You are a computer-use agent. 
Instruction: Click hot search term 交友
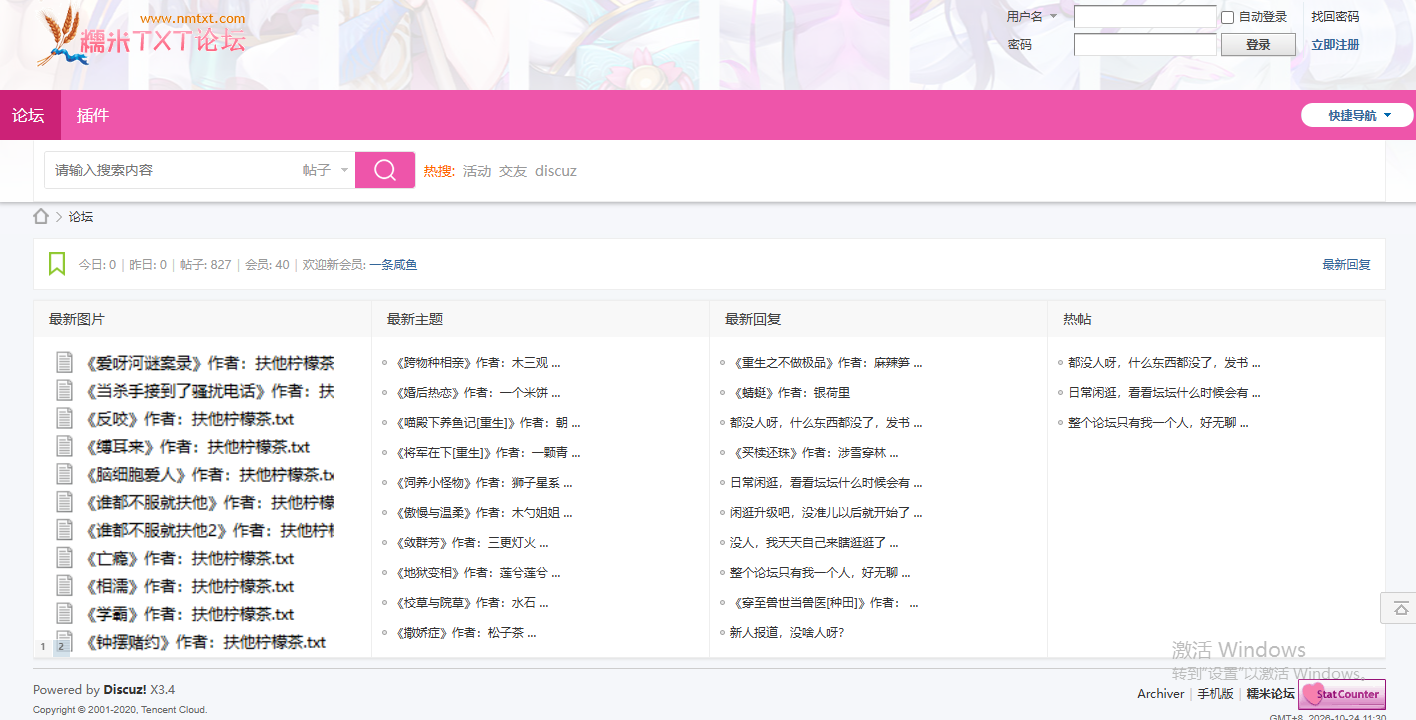coord(513,171)
